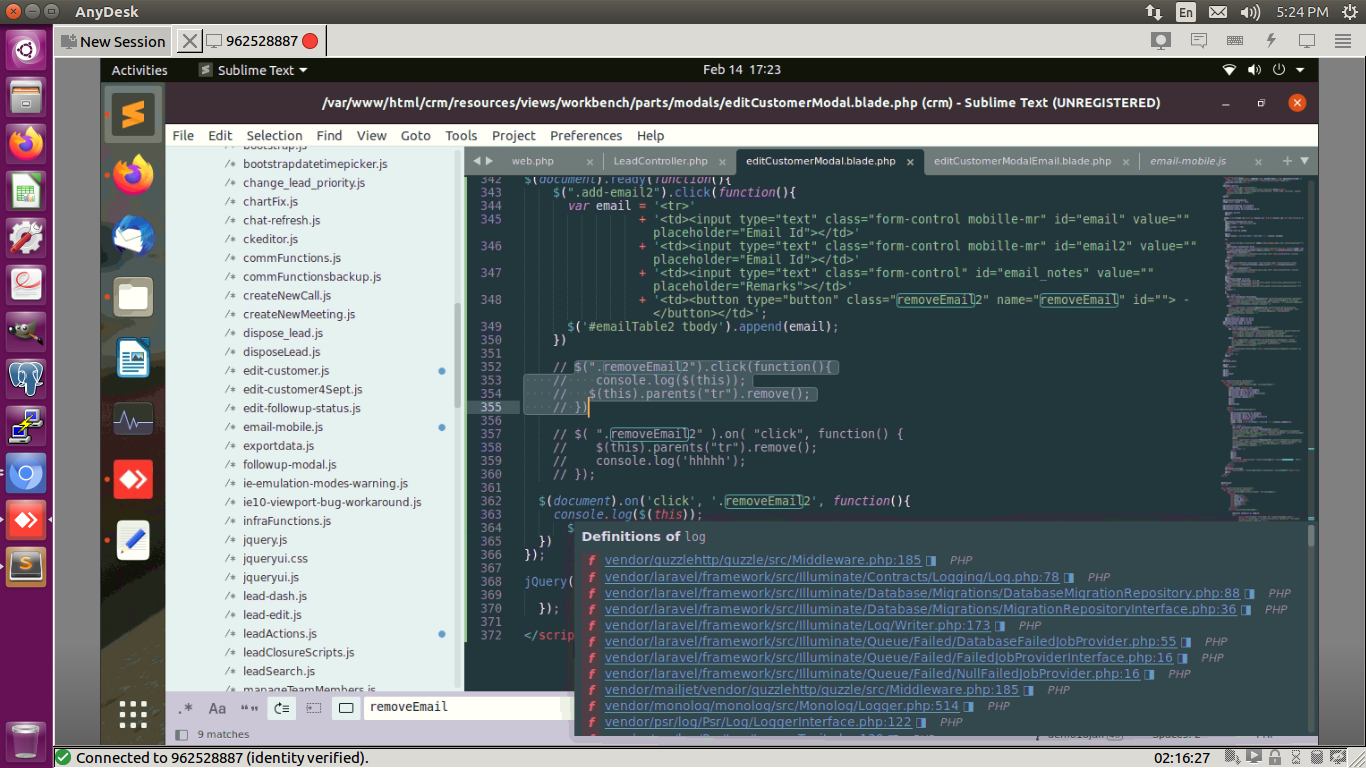
Task: Toggle regular expression search in find bar
Action: (x=185, y=708)
